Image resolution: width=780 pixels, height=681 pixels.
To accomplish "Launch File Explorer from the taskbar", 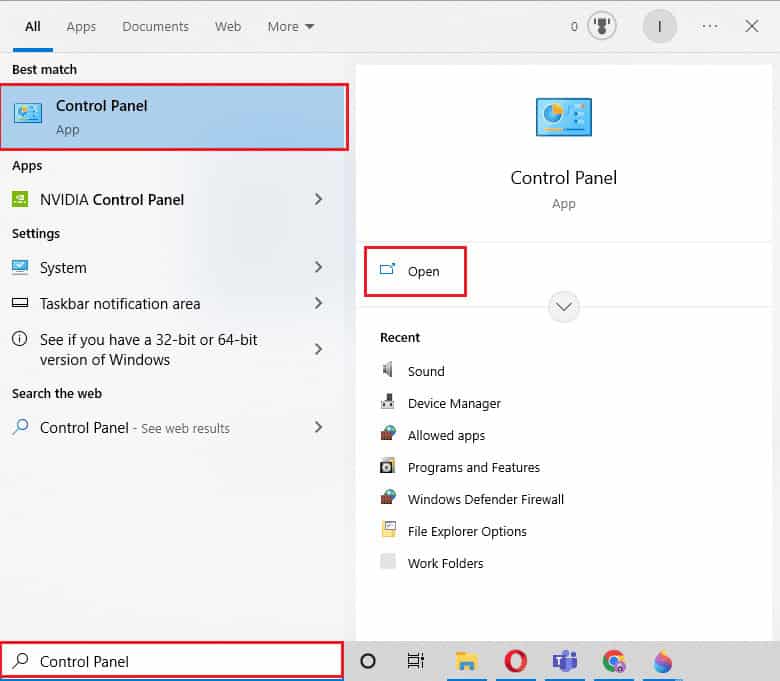I will pyautogui.click(x=466, y=661).
